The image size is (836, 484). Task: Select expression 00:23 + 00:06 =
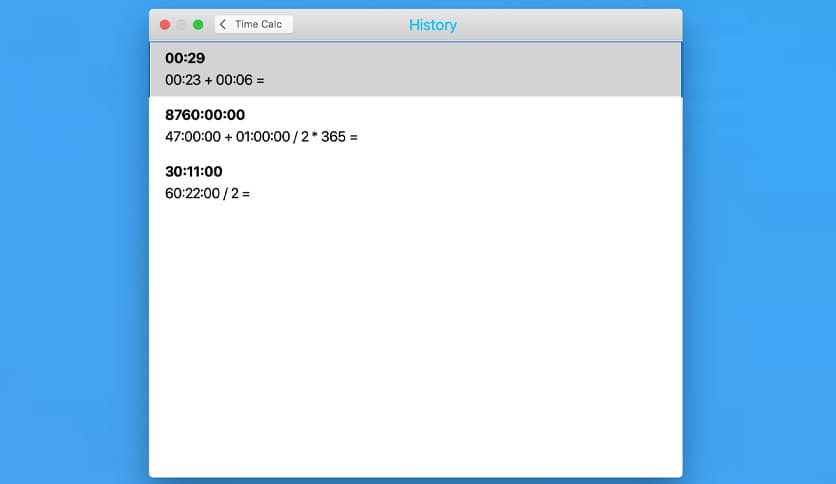[x=214, y=80]
